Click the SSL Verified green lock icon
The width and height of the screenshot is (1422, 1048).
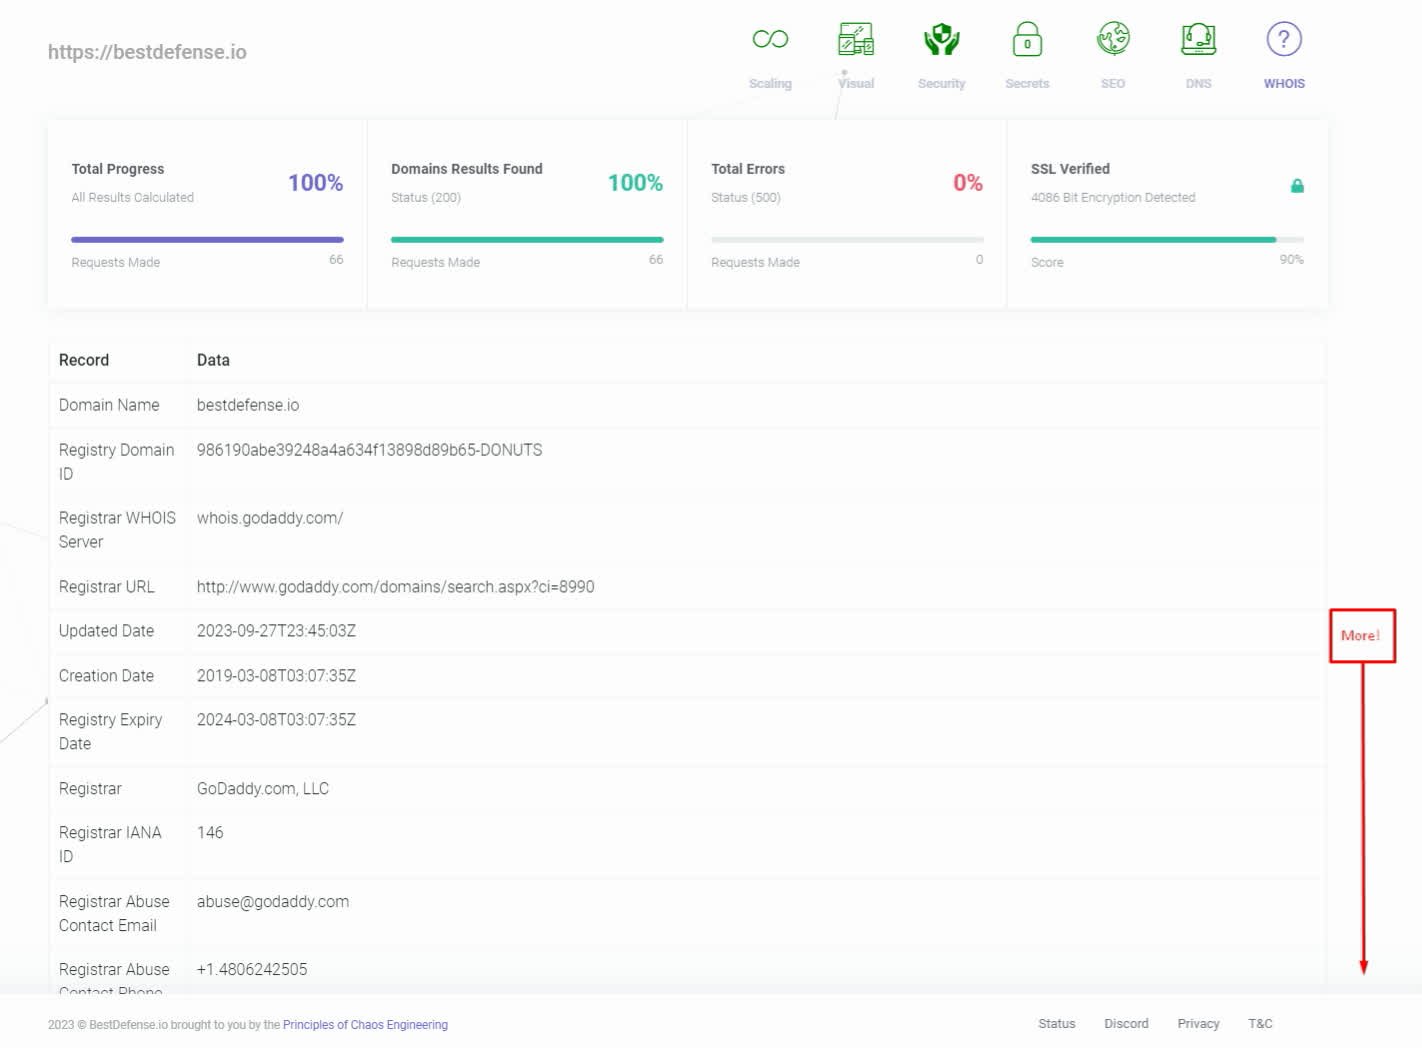pos(1297,186)
